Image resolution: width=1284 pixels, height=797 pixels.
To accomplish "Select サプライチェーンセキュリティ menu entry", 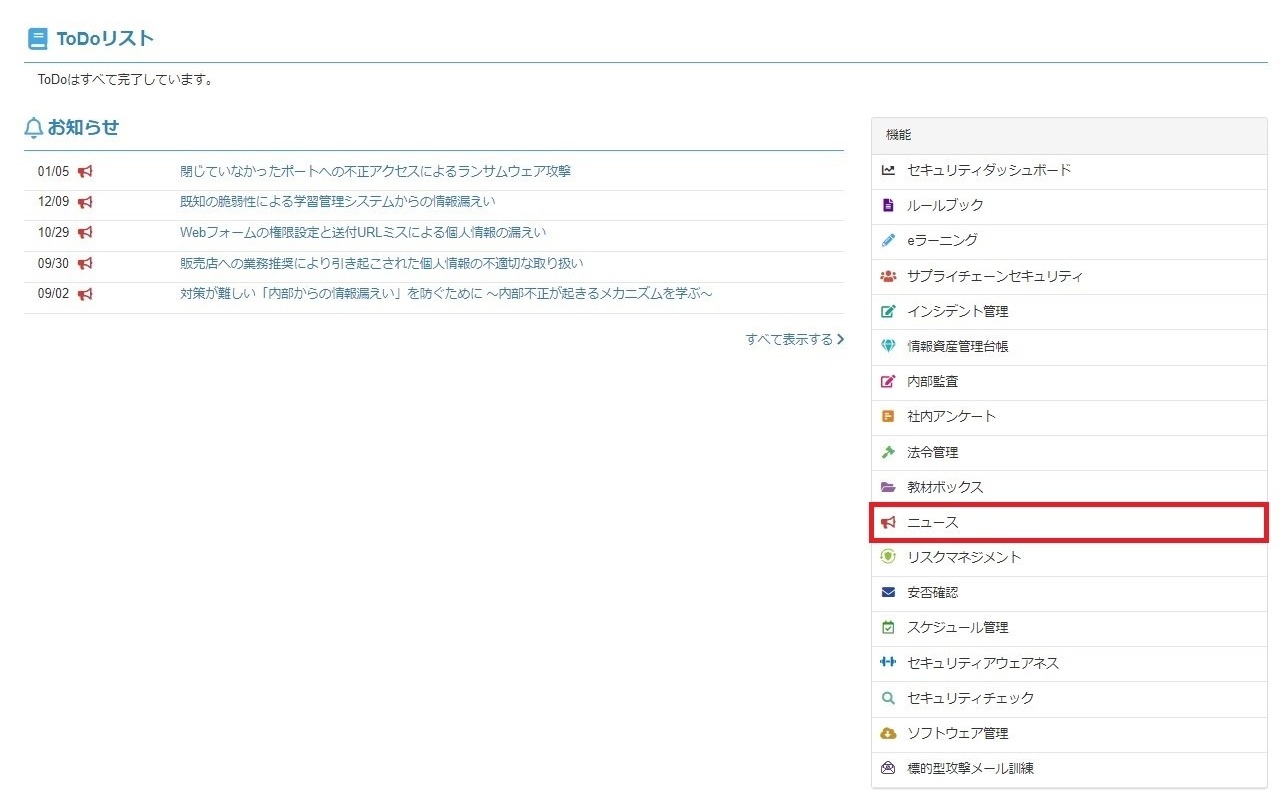I will click(x=1069, y=276).
